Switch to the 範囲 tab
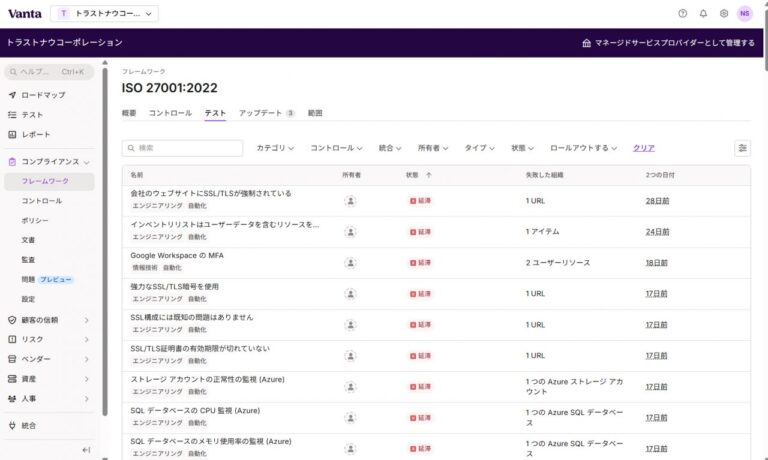 315,113
